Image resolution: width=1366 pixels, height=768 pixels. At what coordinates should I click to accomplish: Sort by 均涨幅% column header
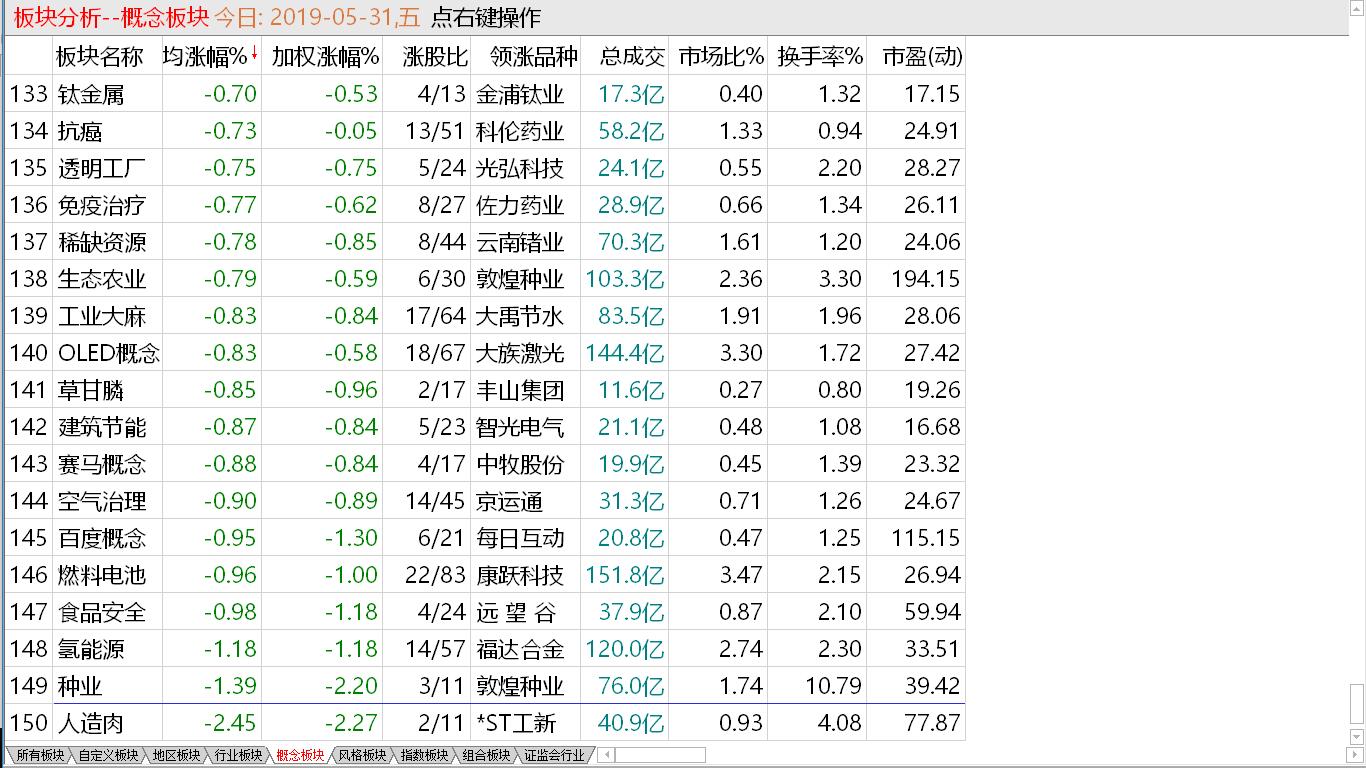point(205,57)
